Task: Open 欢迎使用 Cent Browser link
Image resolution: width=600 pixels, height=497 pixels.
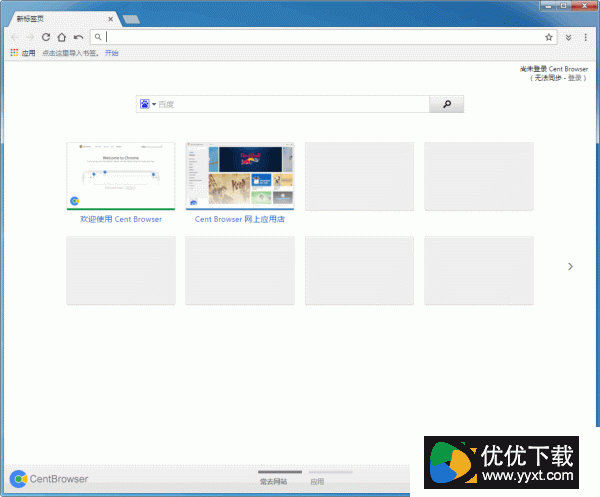Action: [121, 219]
